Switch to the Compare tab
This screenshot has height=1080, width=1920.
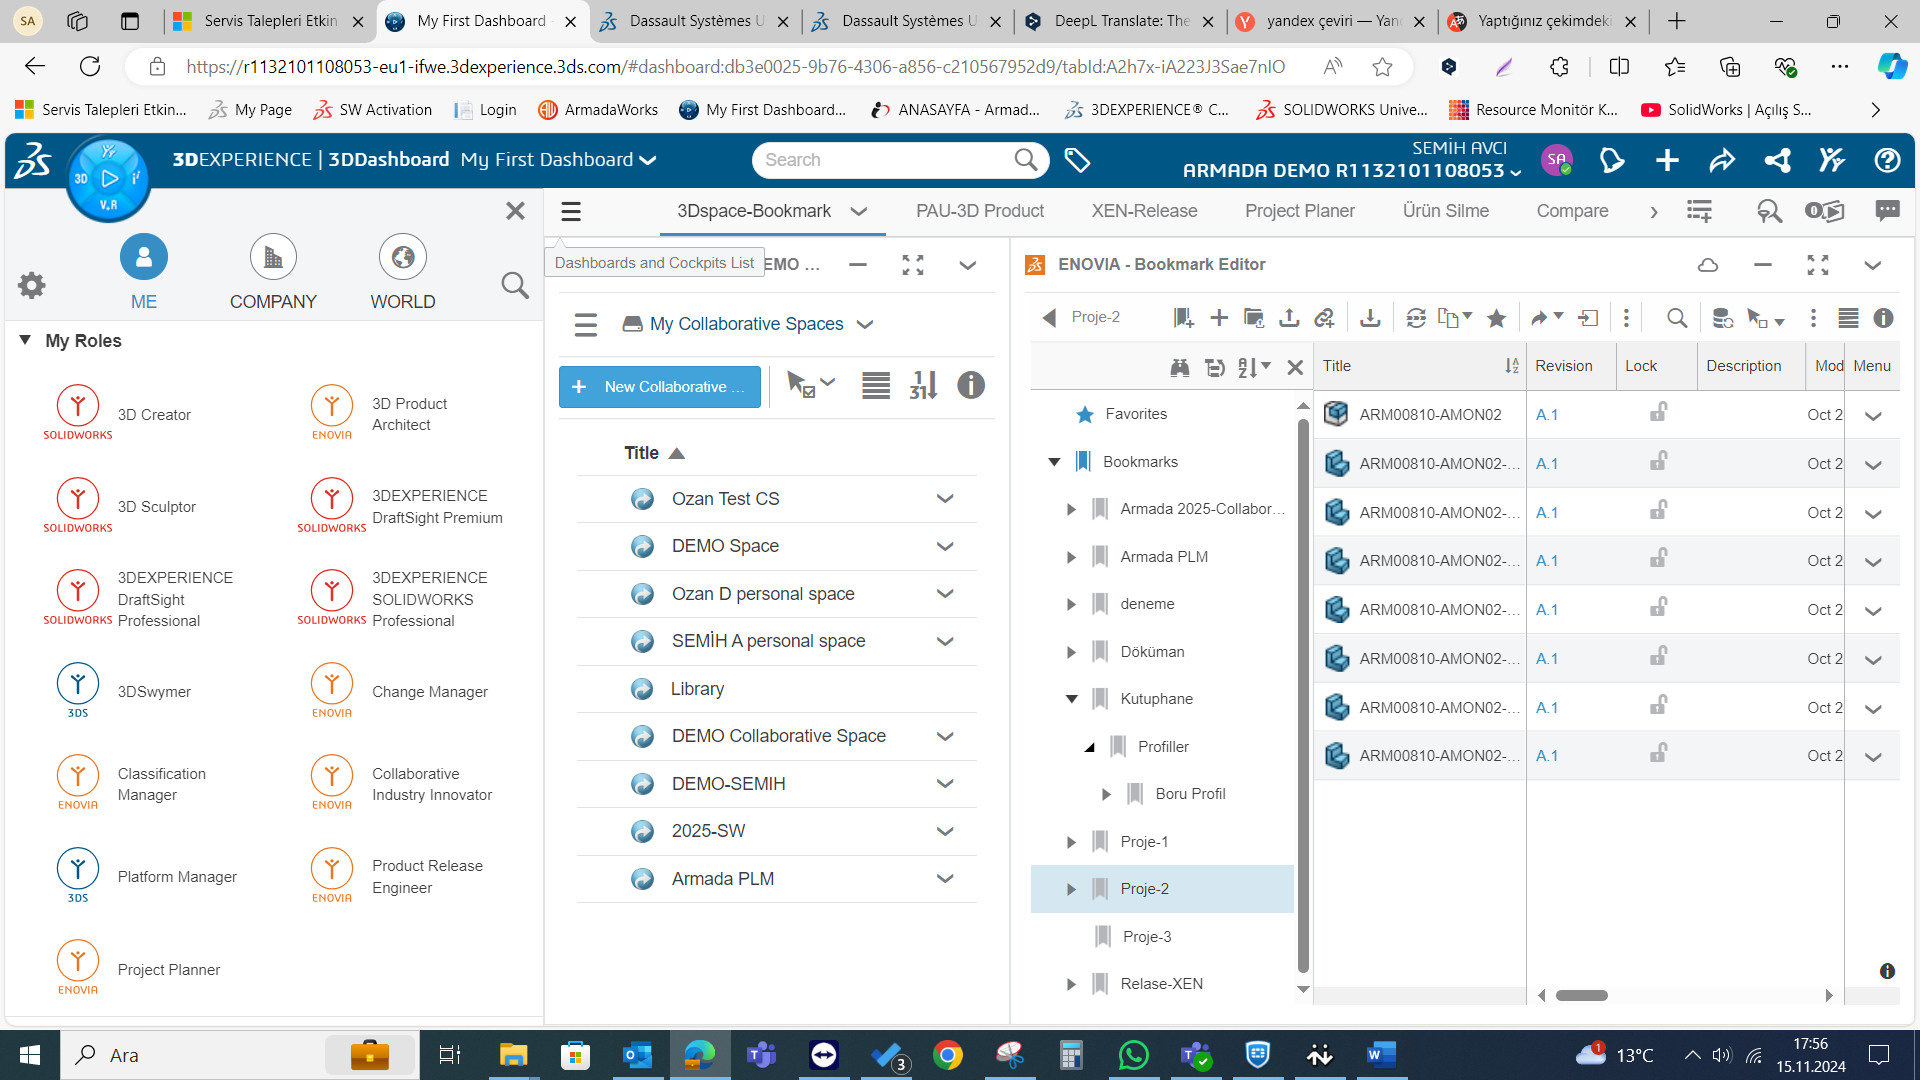coord(1573,211)
